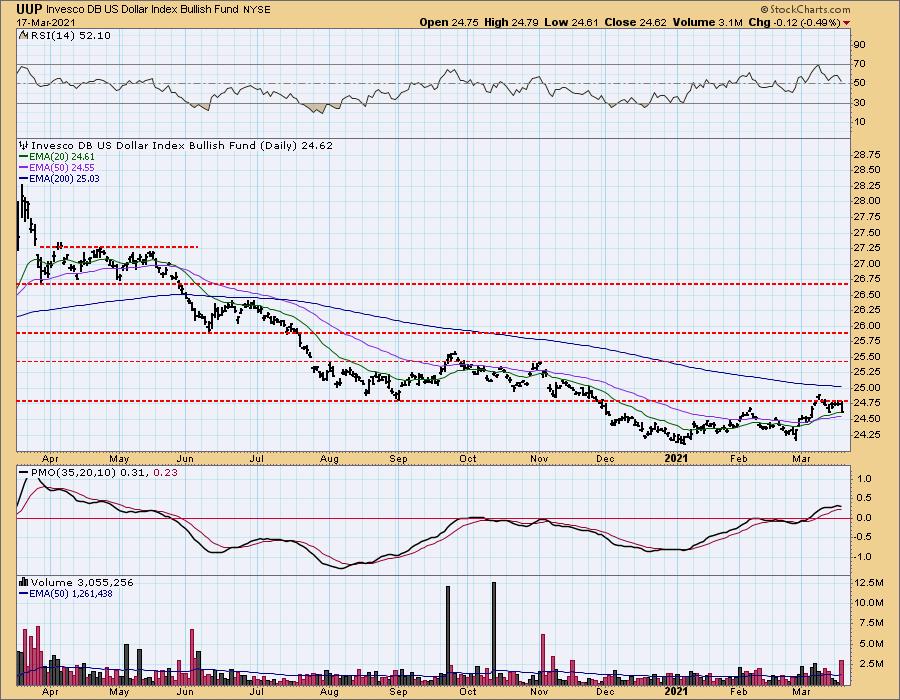The height and width of the screenshot is (700, 900).
Task: Click the RSI axis value 30
Action: 859,103
